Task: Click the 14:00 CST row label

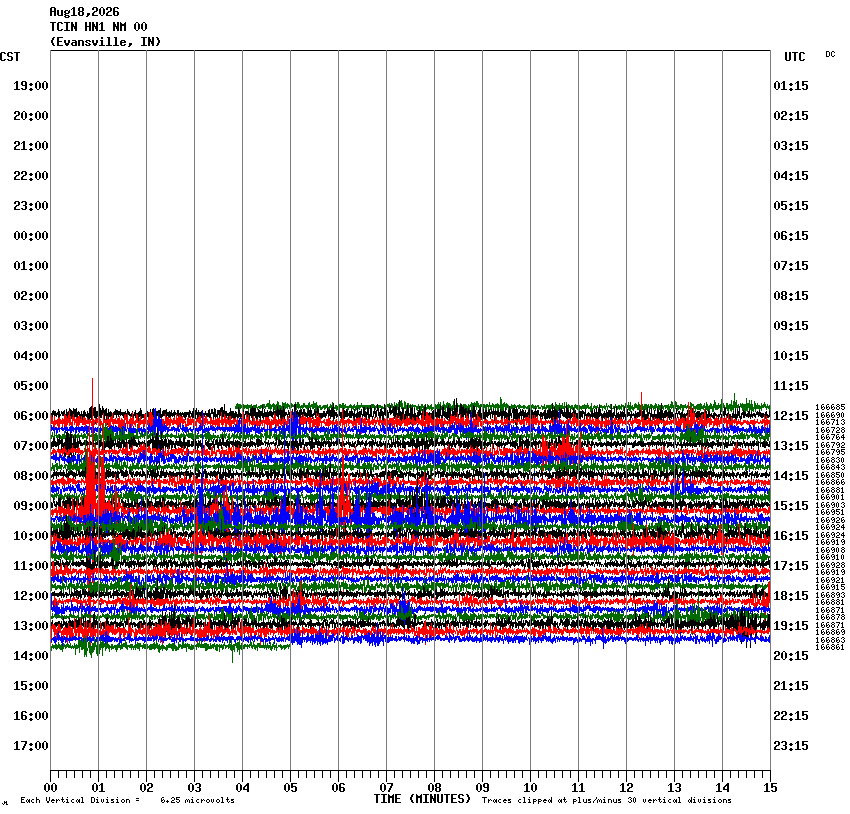Action: 31,656
